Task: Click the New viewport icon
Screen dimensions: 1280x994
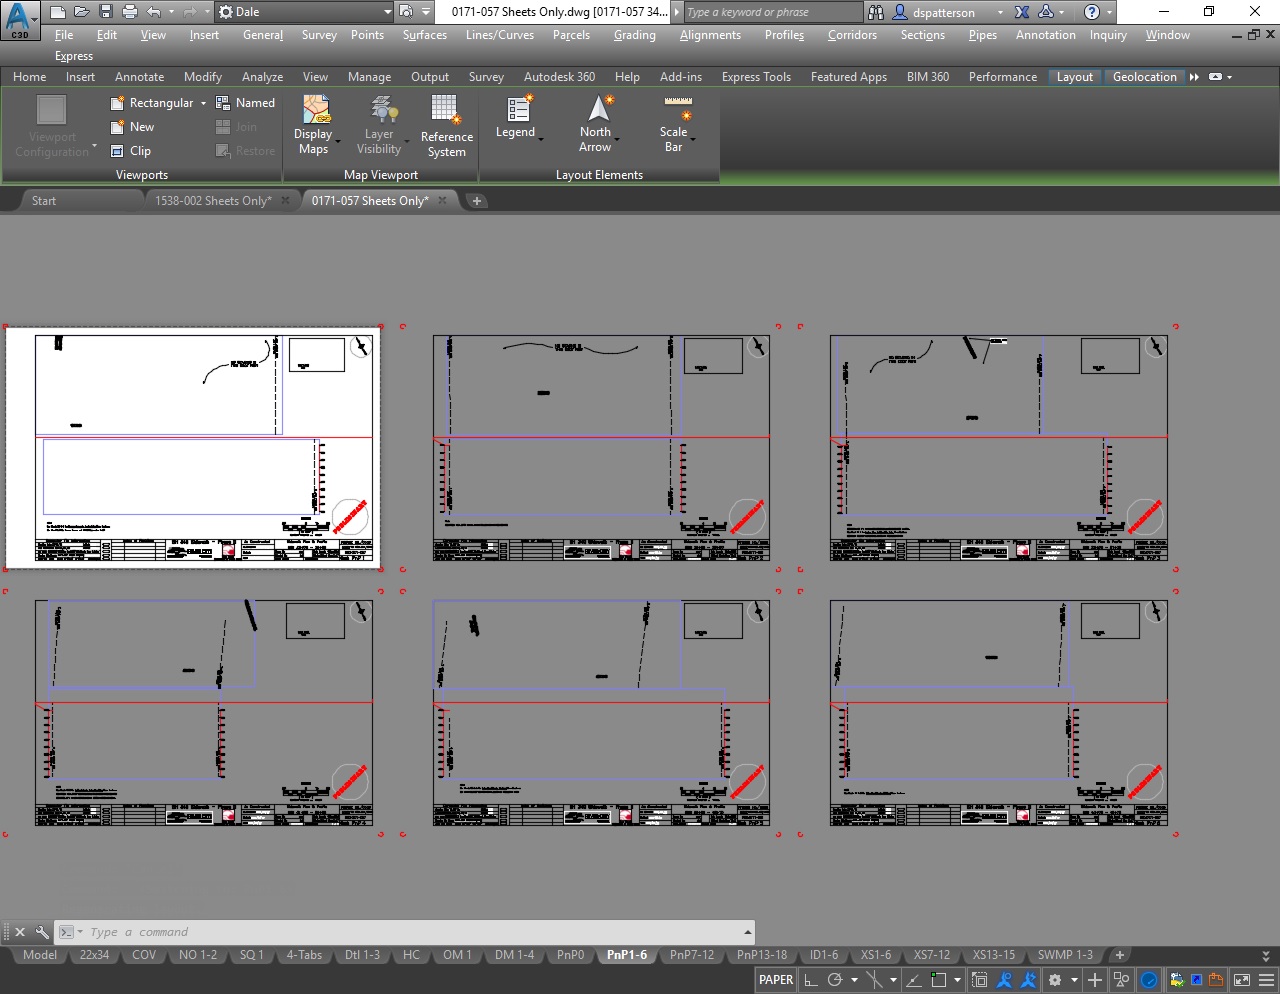Action: click(118, 126)
